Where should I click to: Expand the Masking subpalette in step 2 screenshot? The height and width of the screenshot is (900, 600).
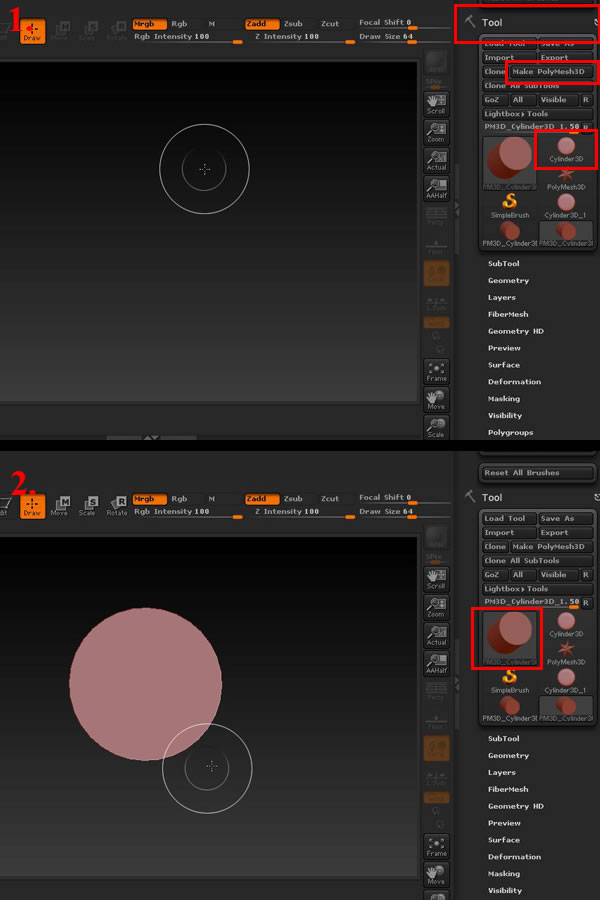(x=504, y=874)
